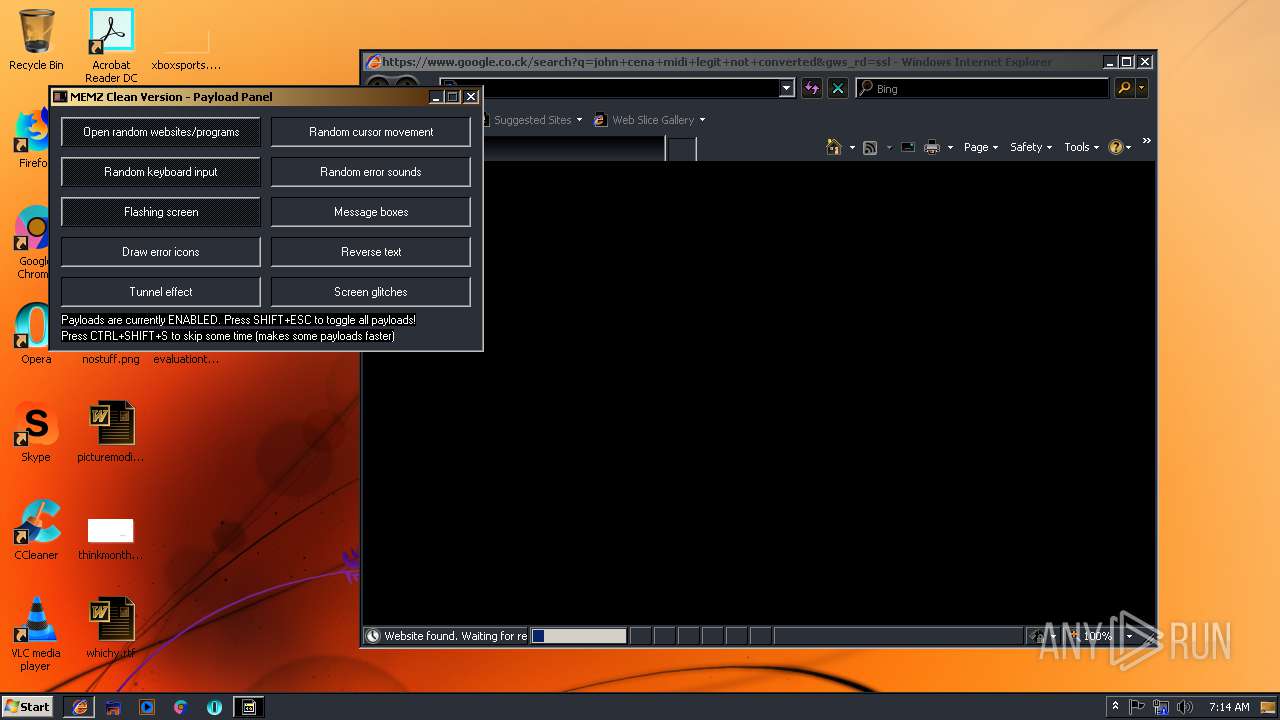Toggle the Random cursor movement payload
Screen dimensions: 1280x720
pos(371,132)
